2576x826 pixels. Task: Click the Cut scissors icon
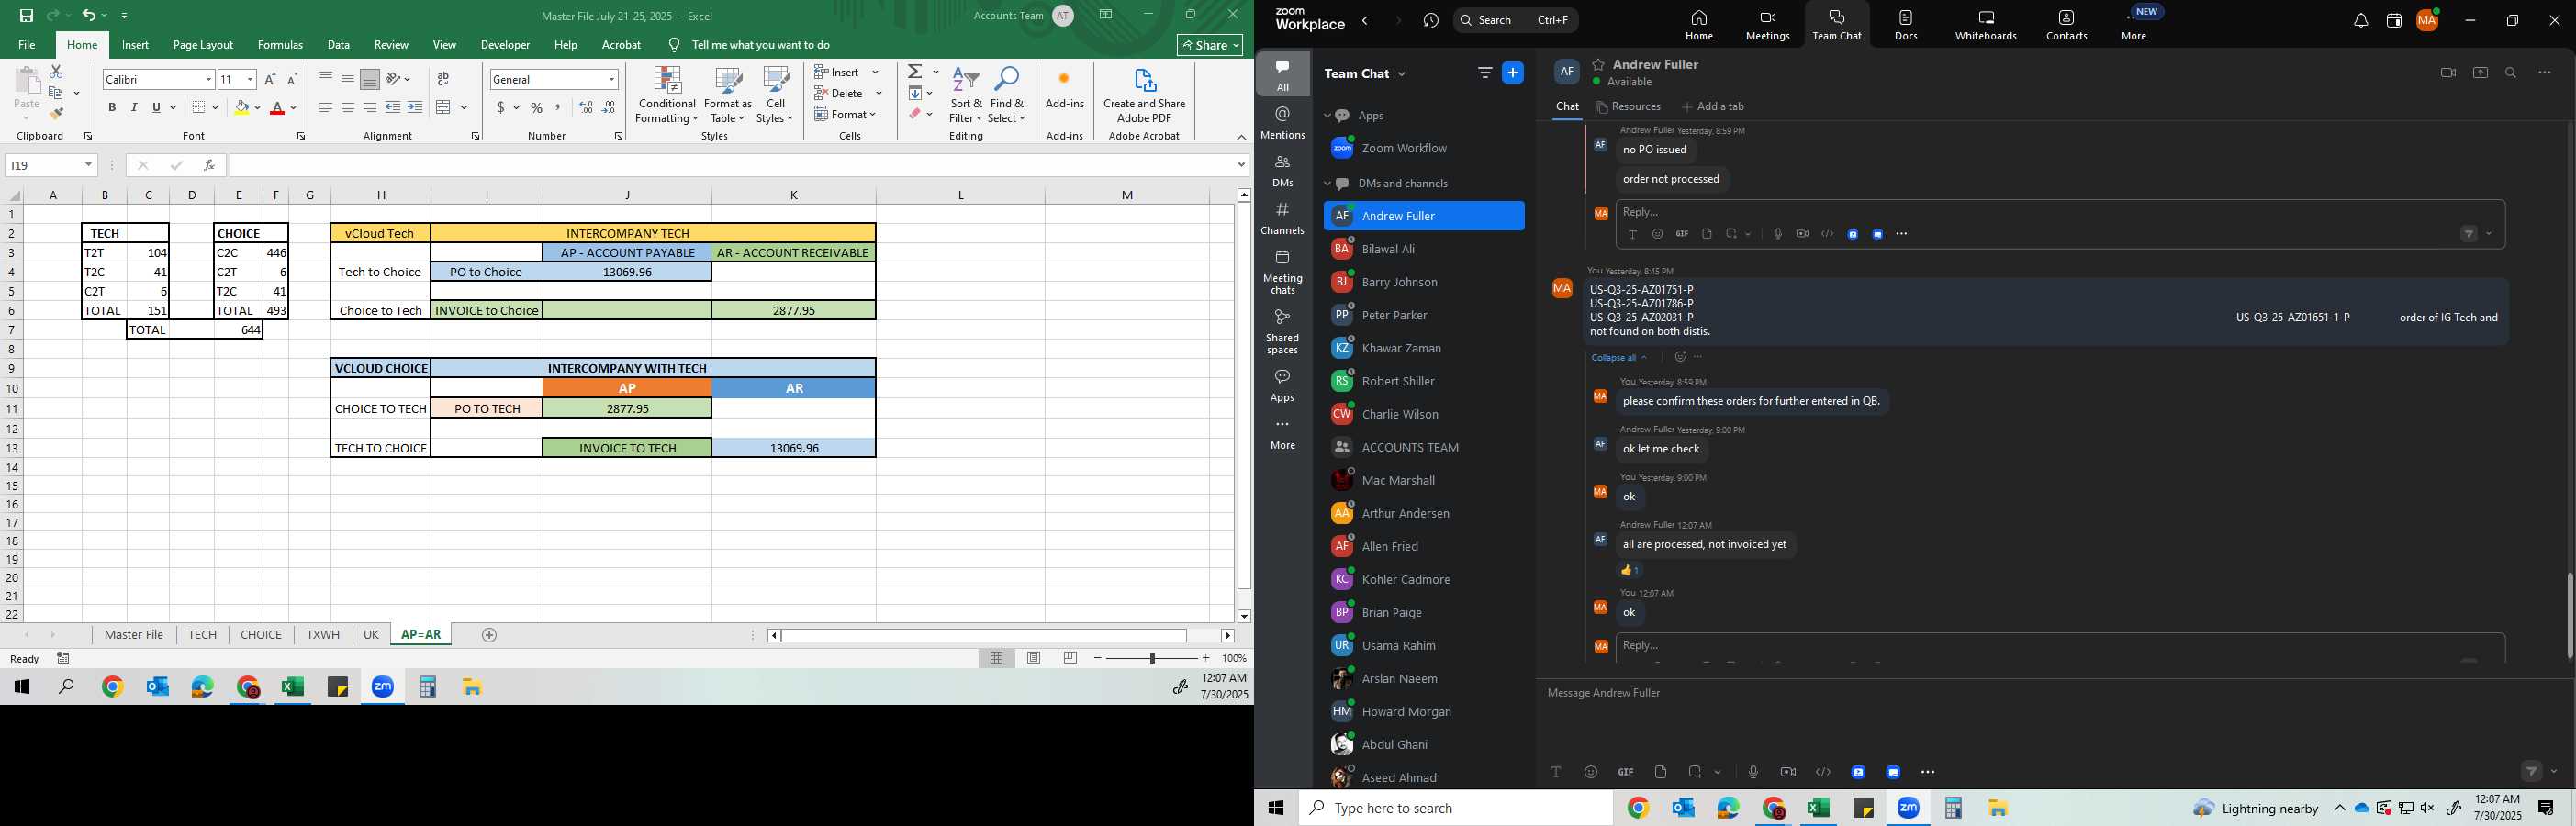pos(56,72)
